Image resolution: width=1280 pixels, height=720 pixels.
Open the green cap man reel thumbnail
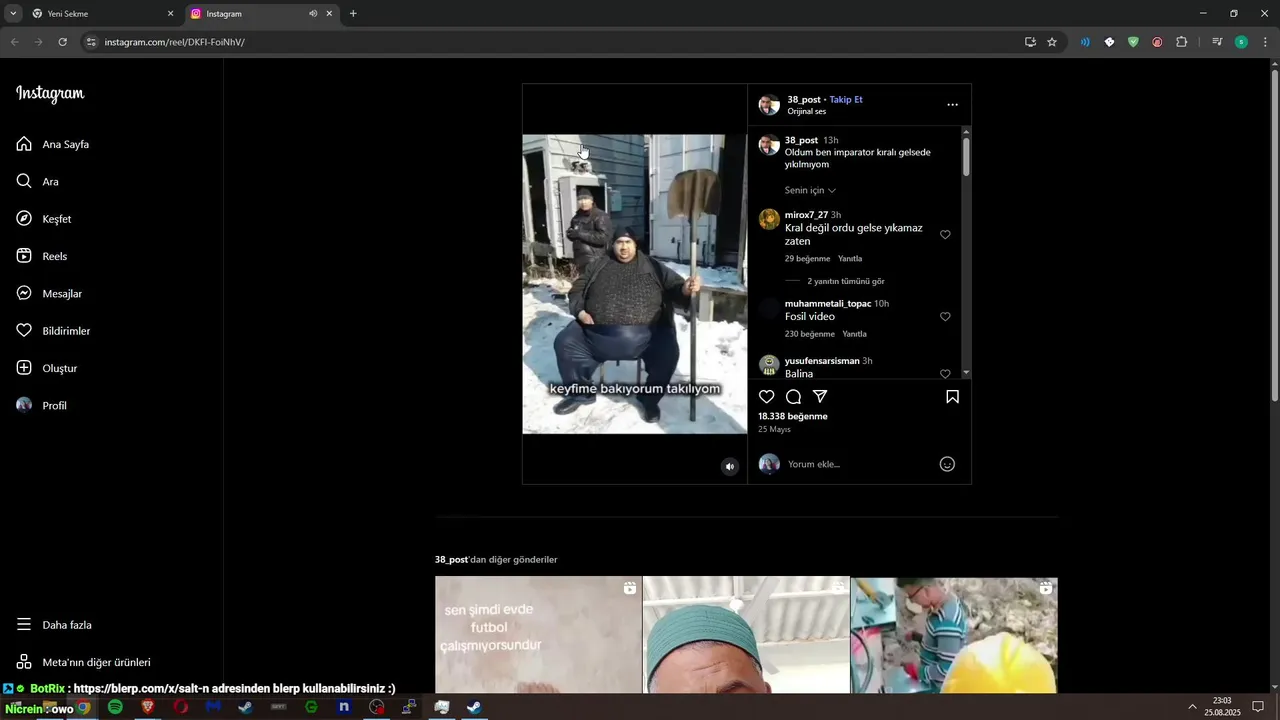[746, 635]
